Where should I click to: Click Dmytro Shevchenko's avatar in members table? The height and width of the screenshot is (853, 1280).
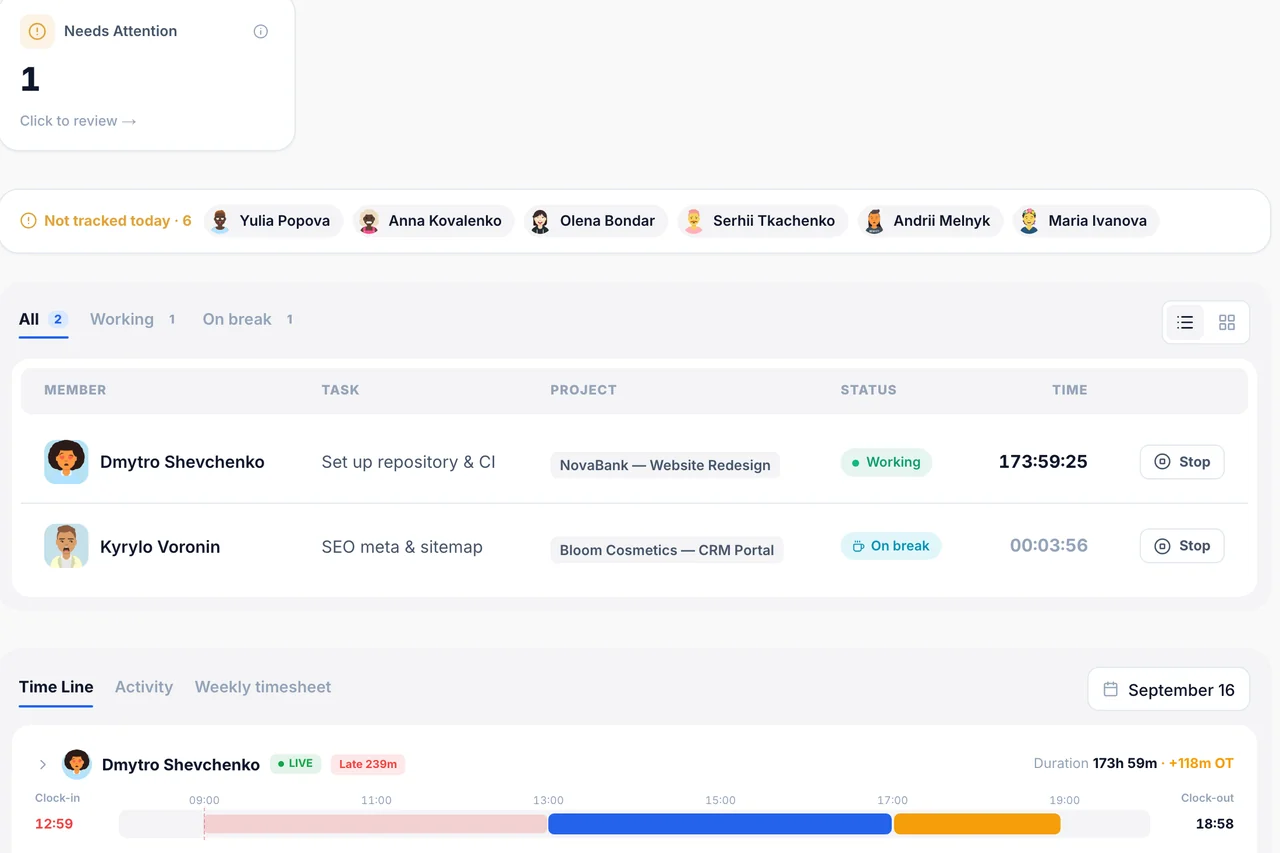[x=66, y=462]
